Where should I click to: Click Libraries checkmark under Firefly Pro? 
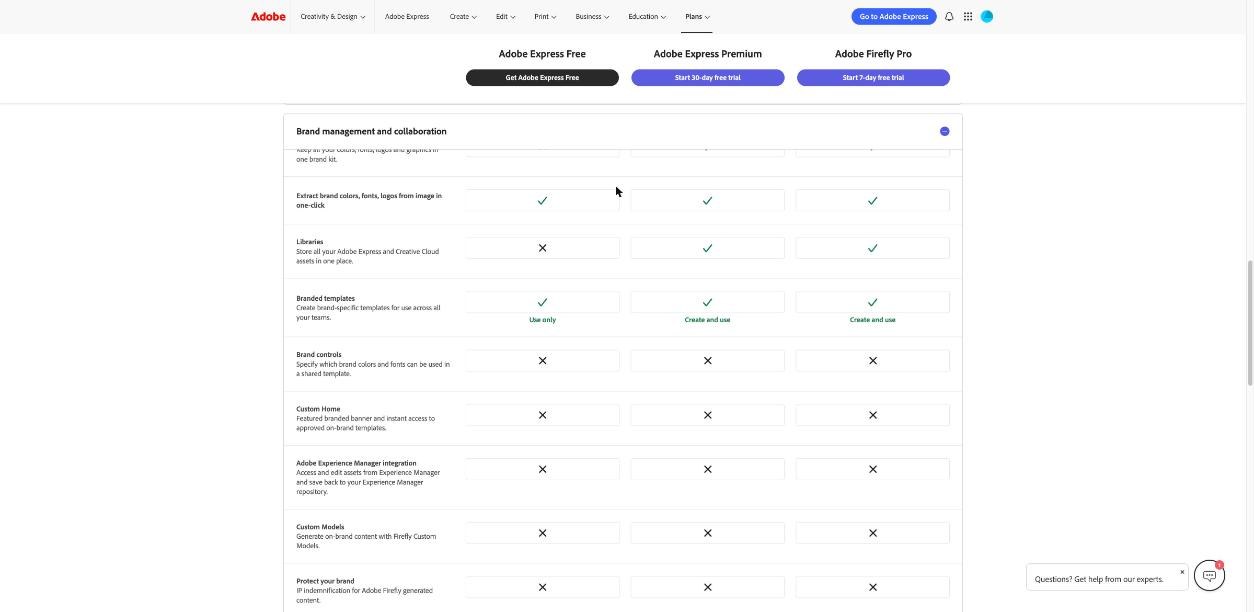pyautogui.click(x=873, y=248)
